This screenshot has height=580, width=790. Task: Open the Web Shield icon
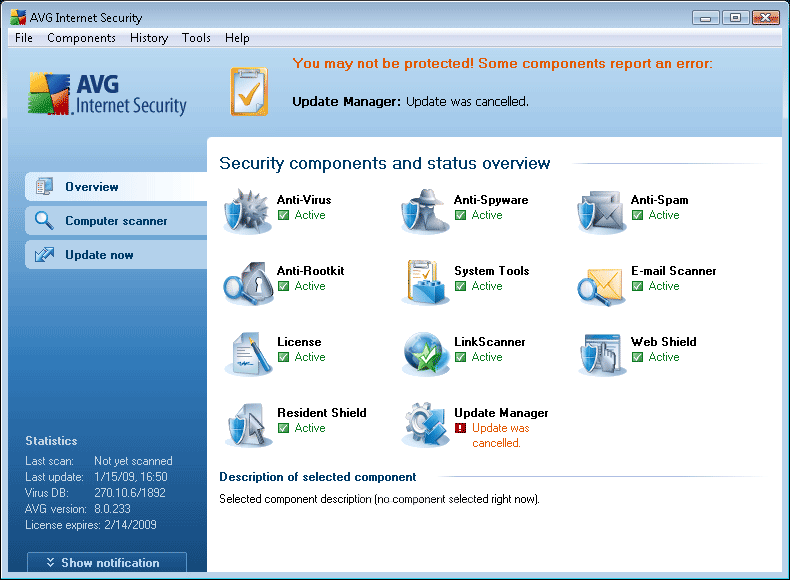click(x=602, y=354)
